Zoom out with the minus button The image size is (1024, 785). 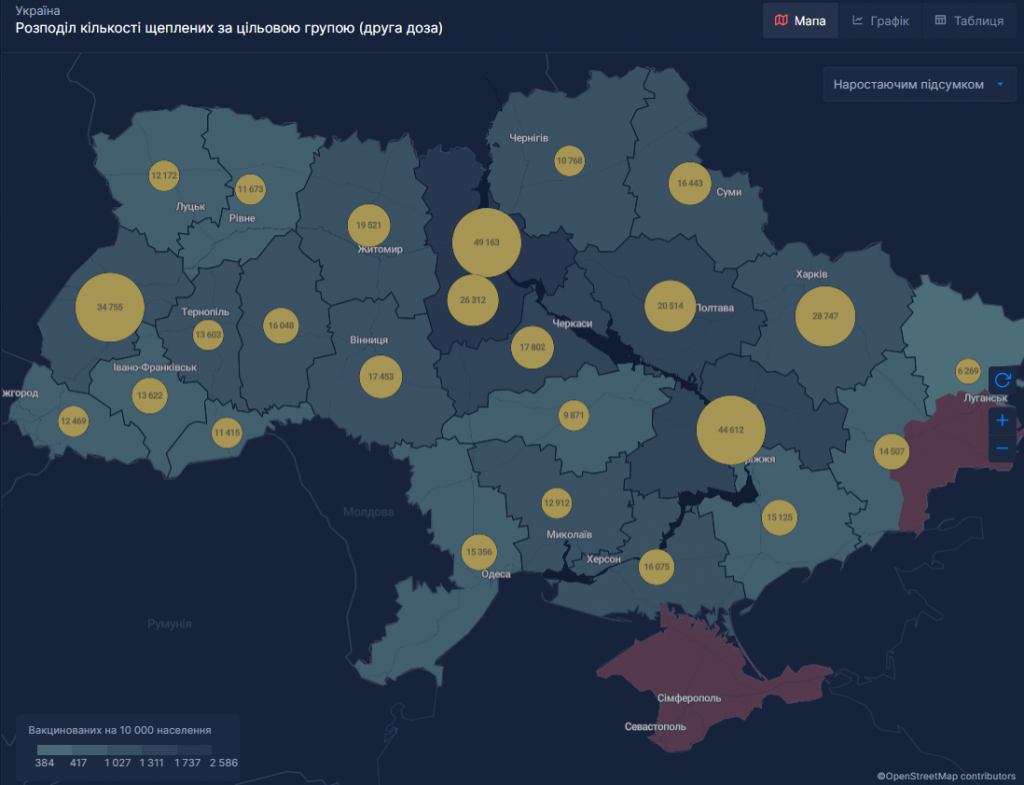click(x=1002, y=448)
